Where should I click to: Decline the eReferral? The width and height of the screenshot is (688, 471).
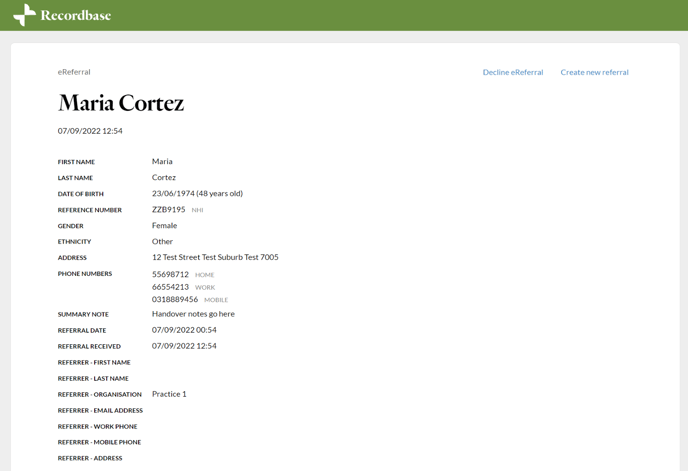tap(513, 72)
